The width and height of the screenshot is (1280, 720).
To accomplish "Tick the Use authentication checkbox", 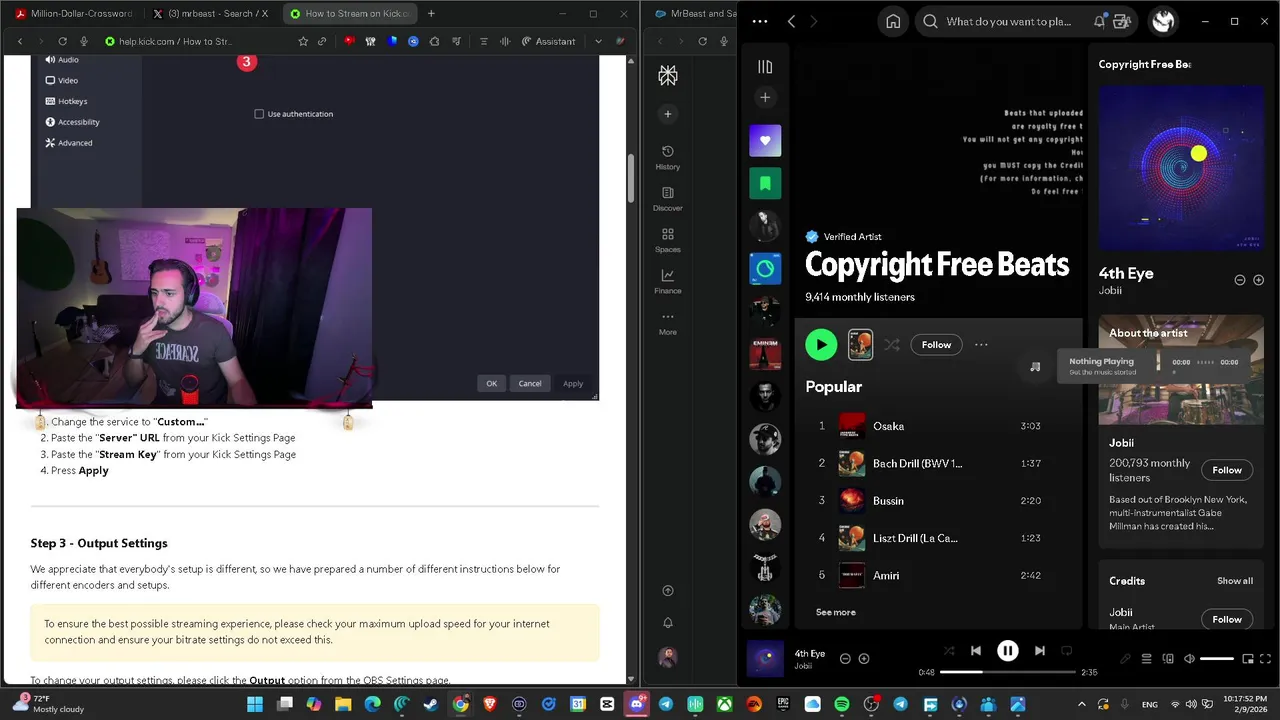I will (x=259, y=114).
